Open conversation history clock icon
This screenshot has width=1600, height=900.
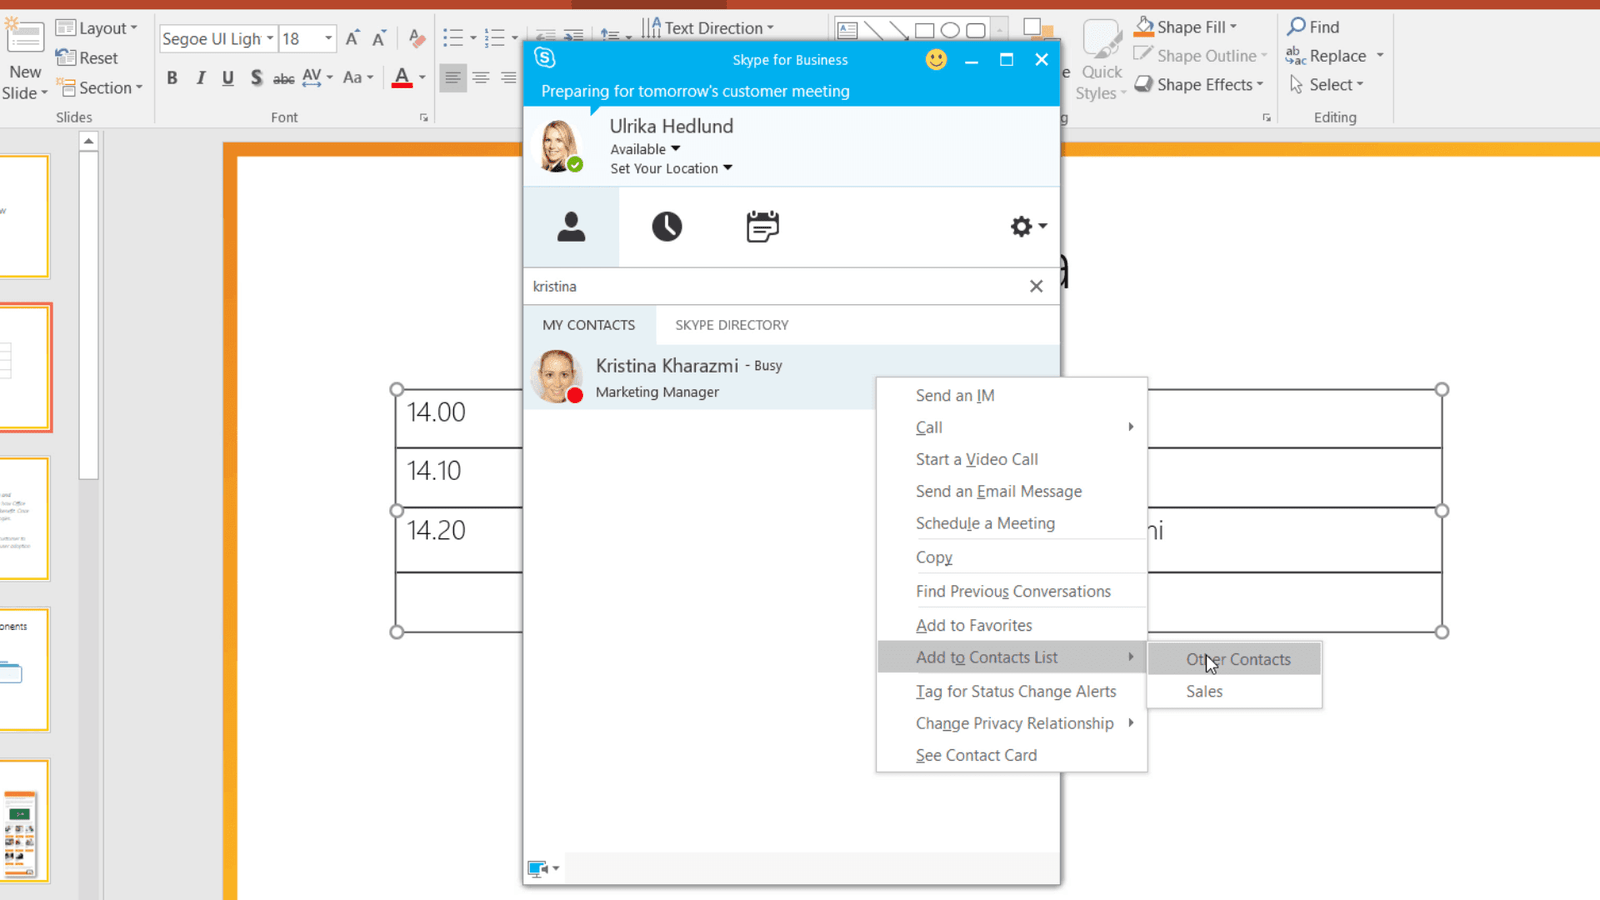pyautogui.click(x=667, y=227)
